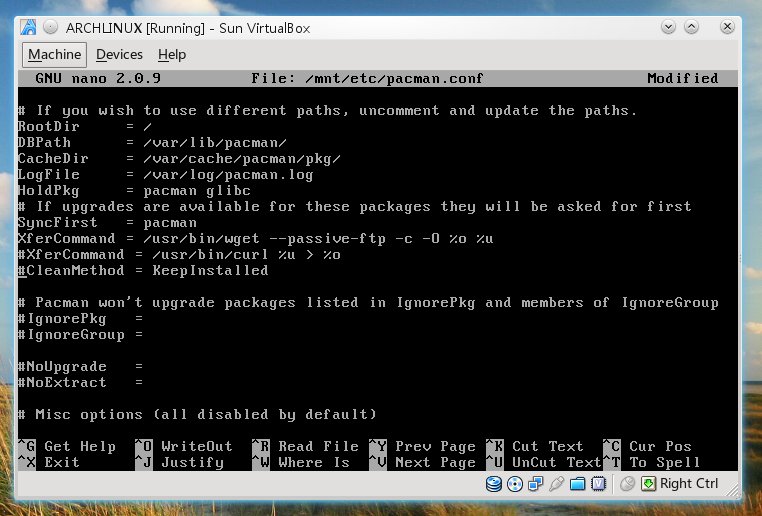Viewport: 762px width, 516px height.
Task: Click the 'GNU nano 2.0.9' header text
Action: pos(98,78)
